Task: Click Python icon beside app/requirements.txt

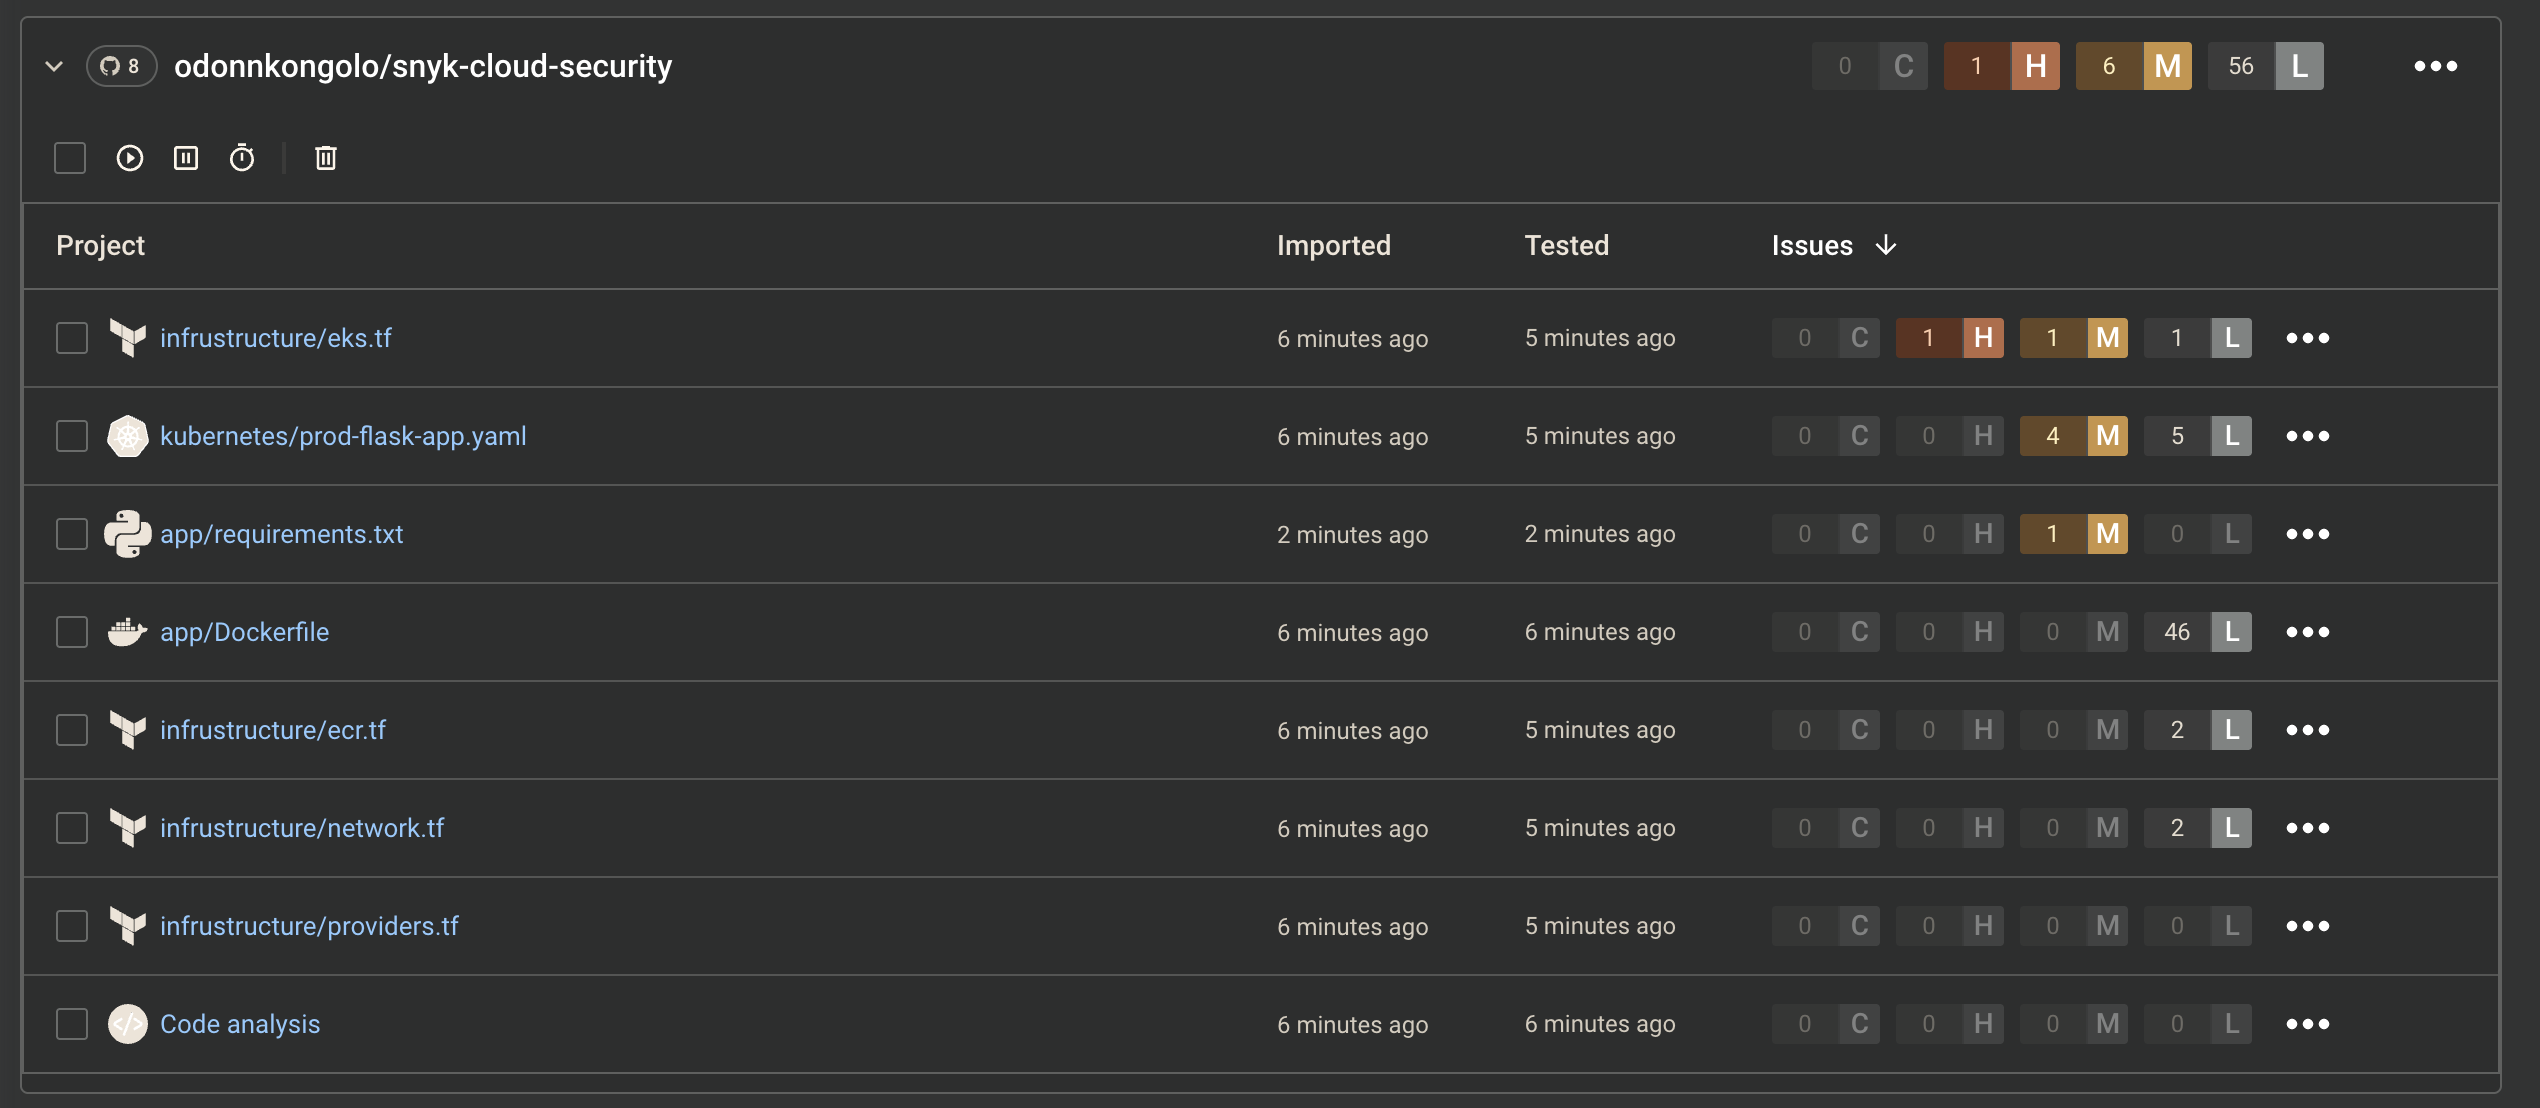Action: (x=128, y=534)
